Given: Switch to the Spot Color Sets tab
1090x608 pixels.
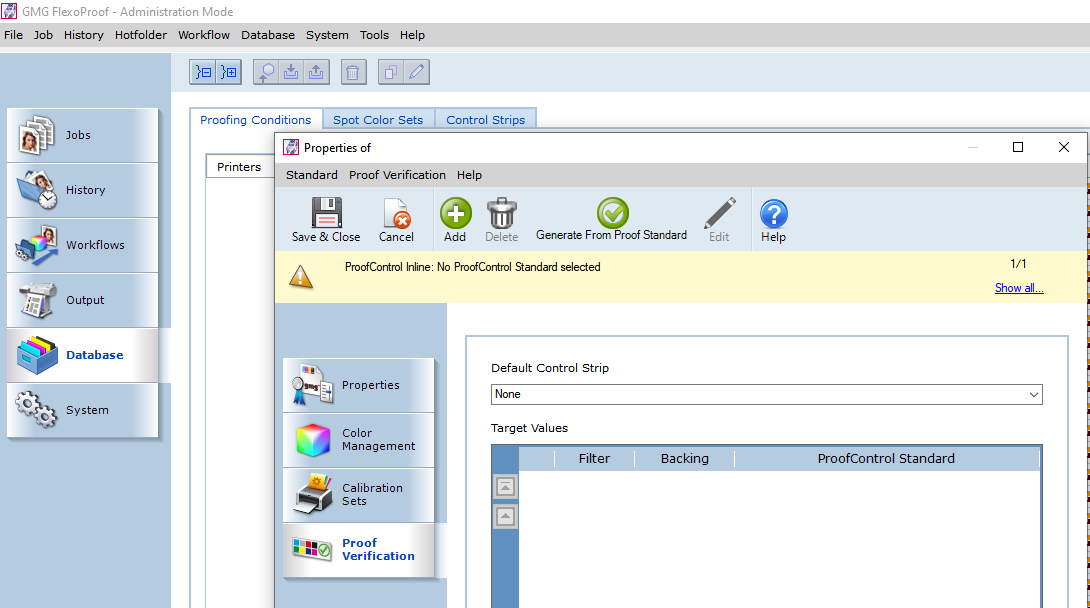Looking at the screenshot, I should pos(378,120).
